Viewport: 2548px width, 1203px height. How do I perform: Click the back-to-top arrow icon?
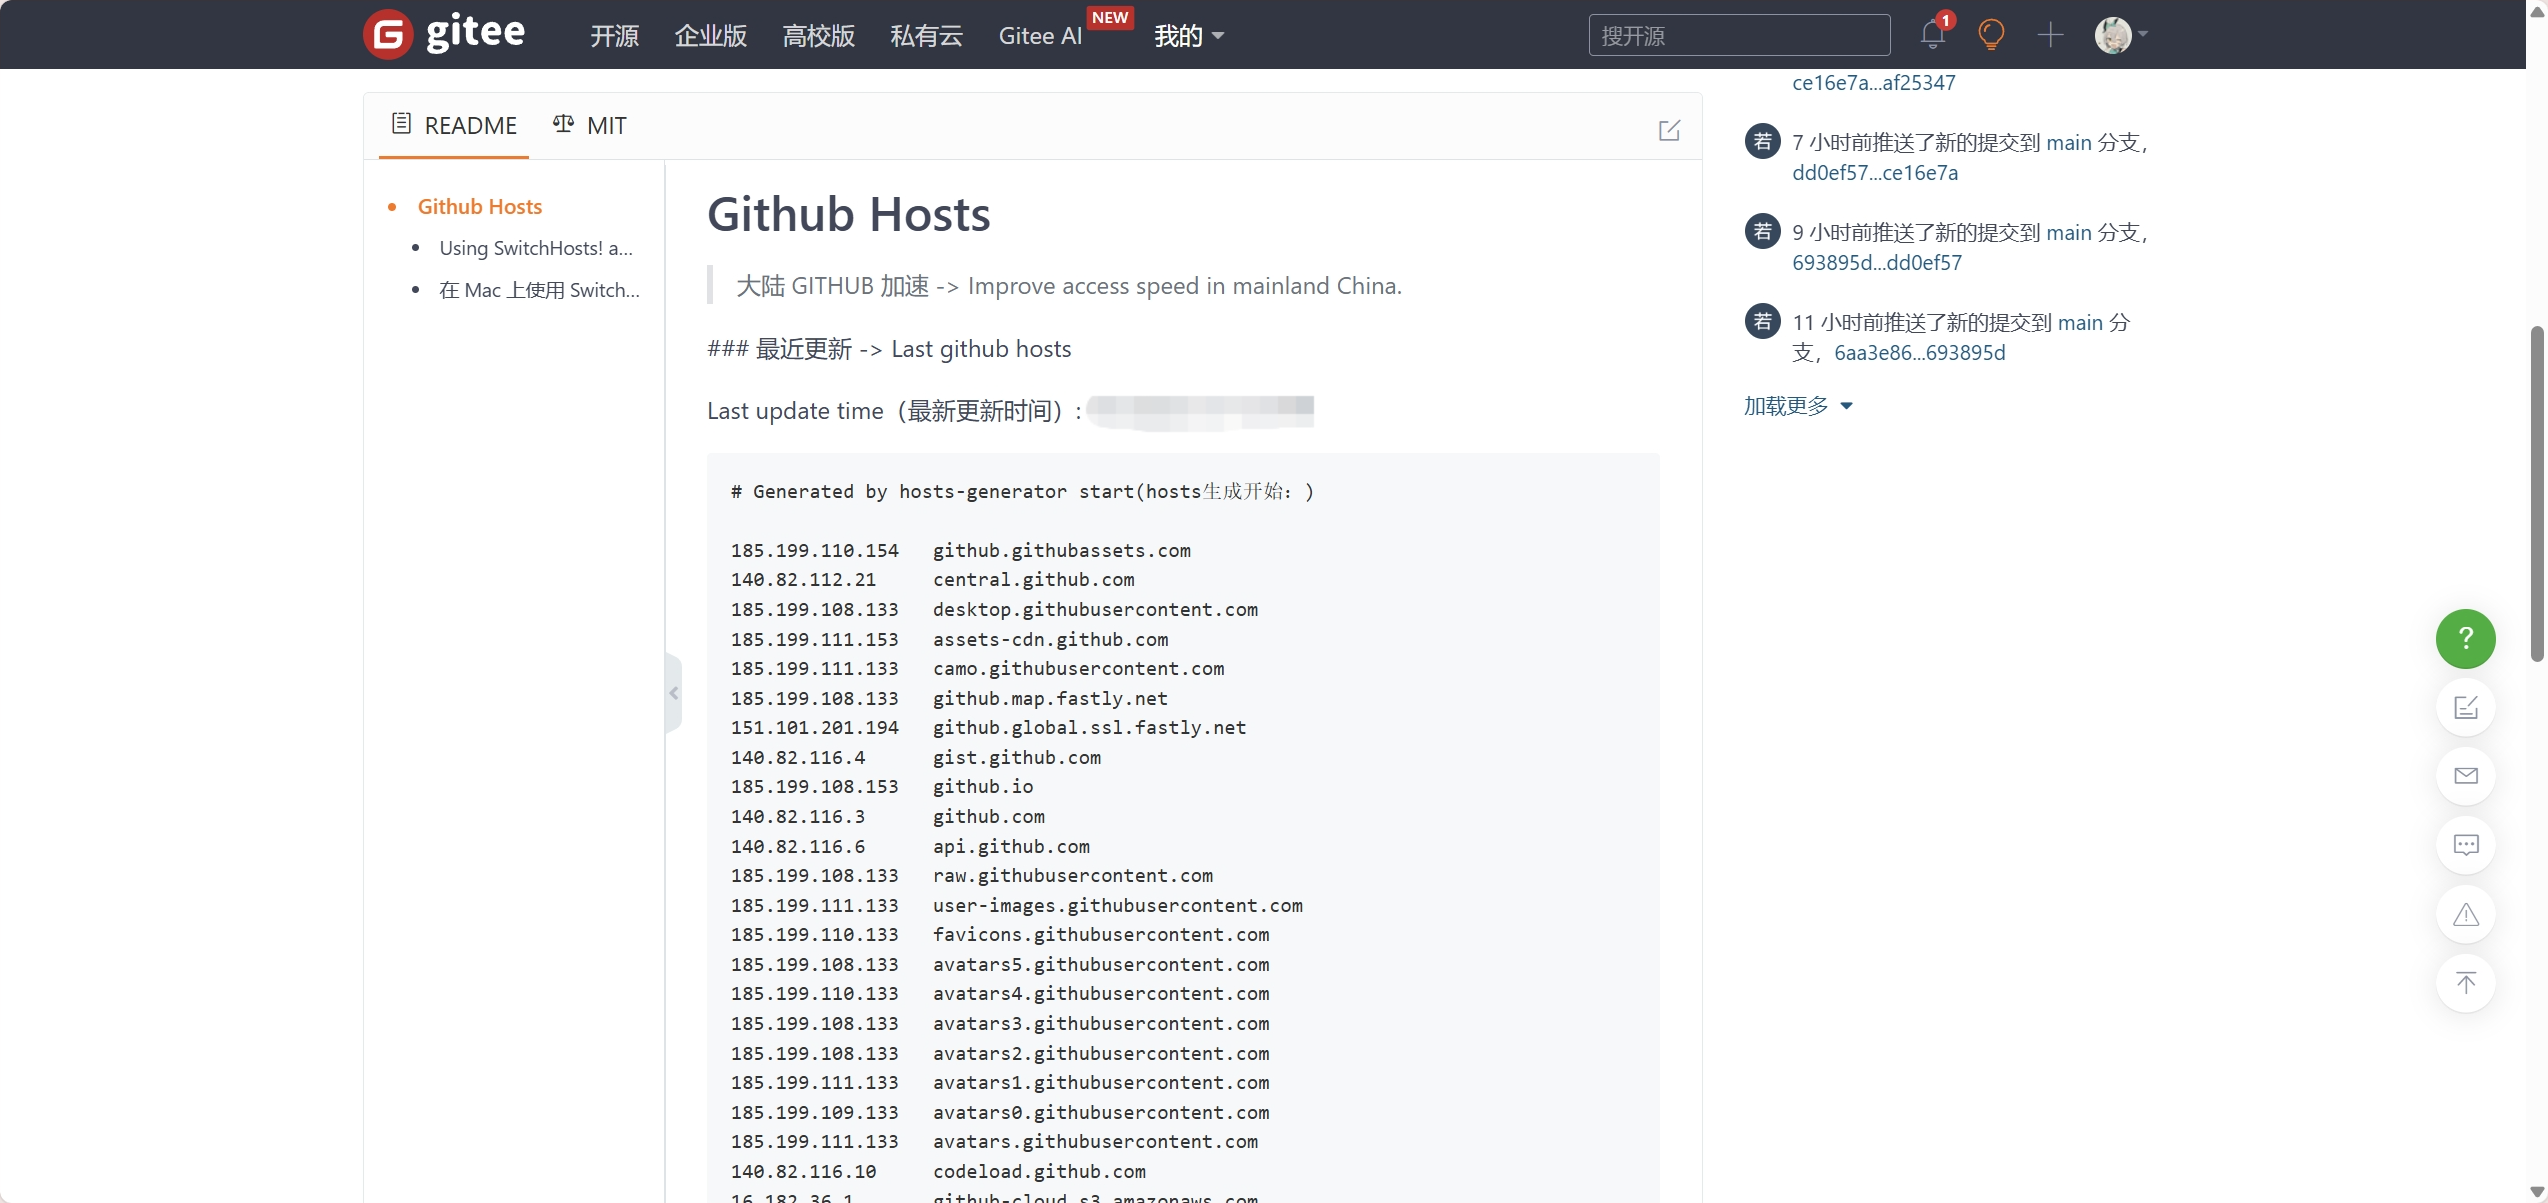[x=2465, y=983]
